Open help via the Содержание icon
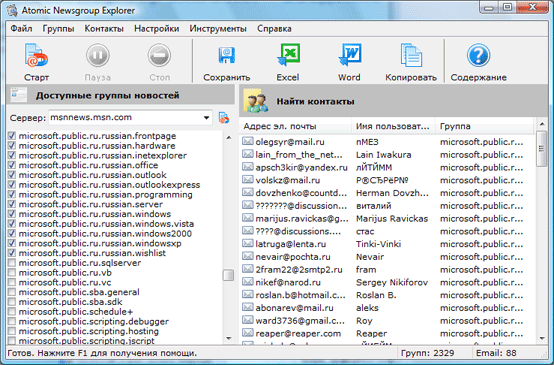This screenshot has height=365, width=554. click(x=478, y=55)
